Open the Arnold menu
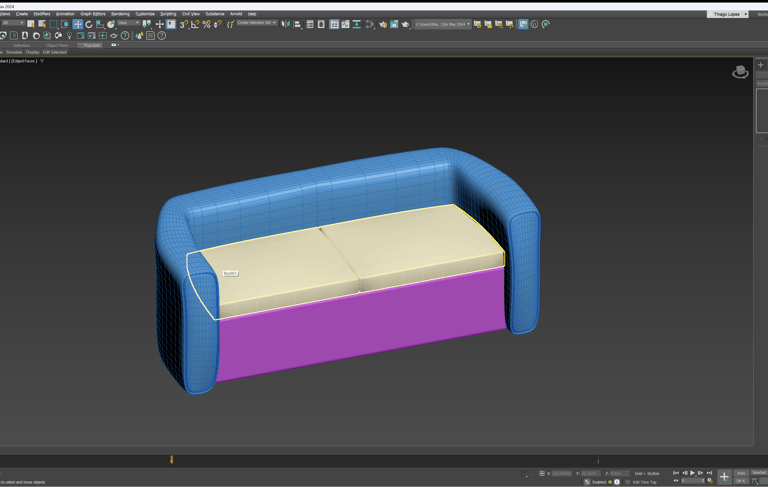The width and height of the screenshot is (768, 487). pos(236,14)
